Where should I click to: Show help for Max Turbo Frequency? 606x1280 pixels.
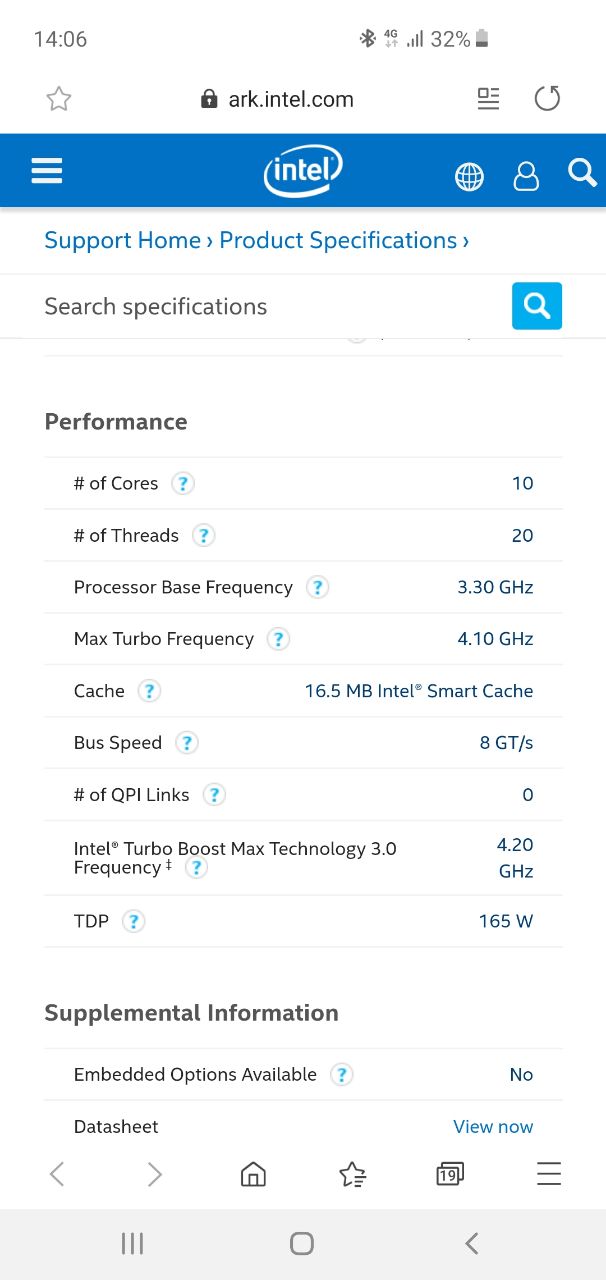[x=278, y=639]
